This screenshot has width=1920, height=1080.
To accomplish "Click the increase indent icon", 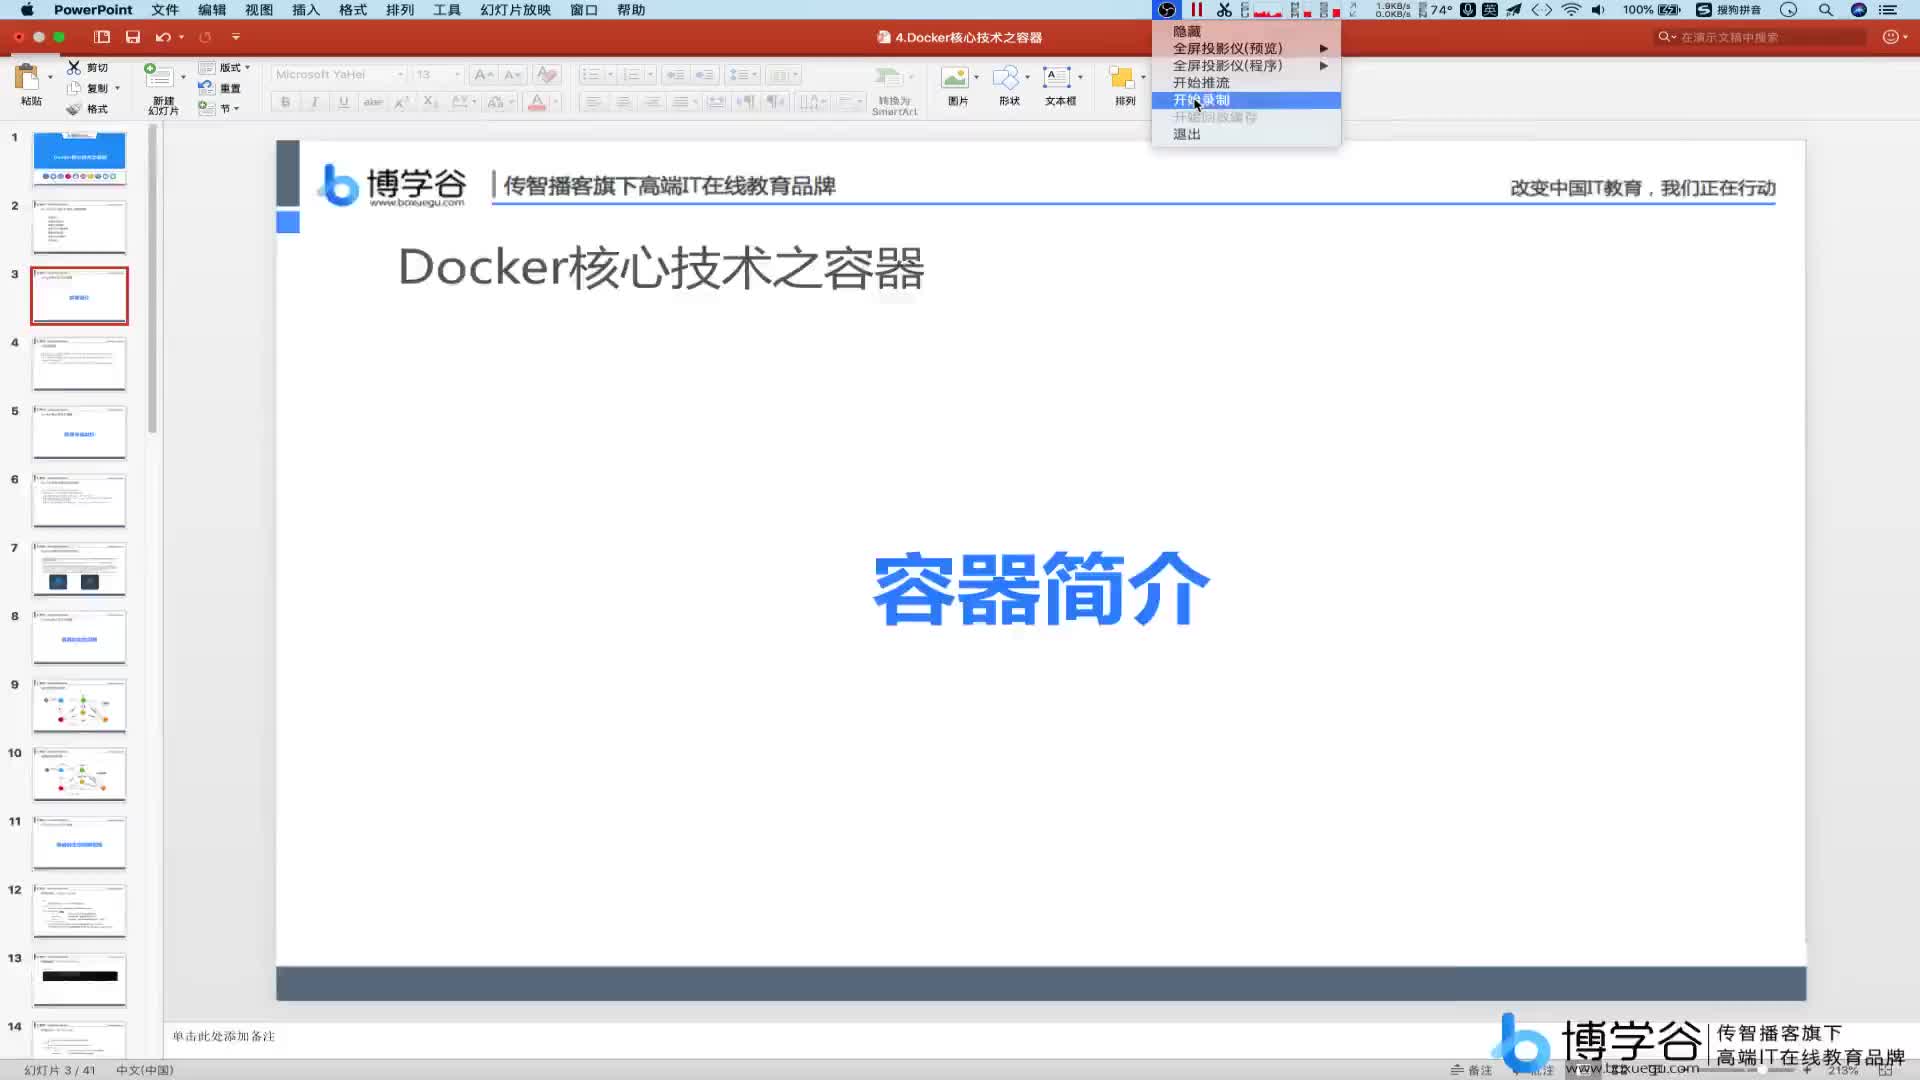I will tap(705, 75).
